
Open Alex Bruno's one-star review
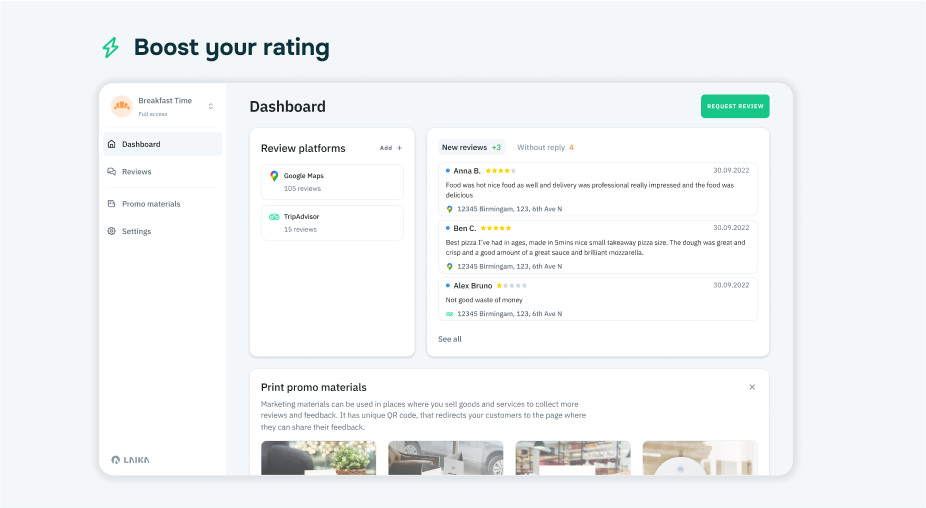[598, 299]
